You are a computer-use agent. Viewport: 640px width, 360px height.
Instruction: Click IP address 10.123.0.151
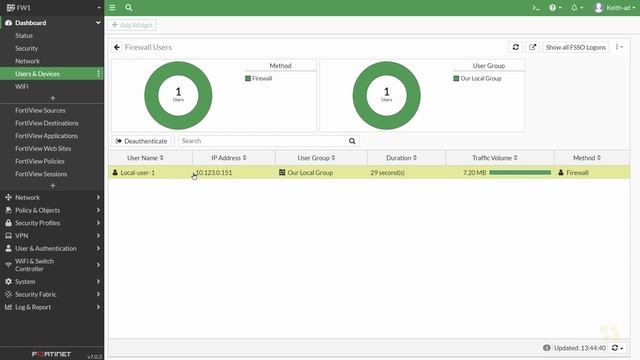pos(214,173)
